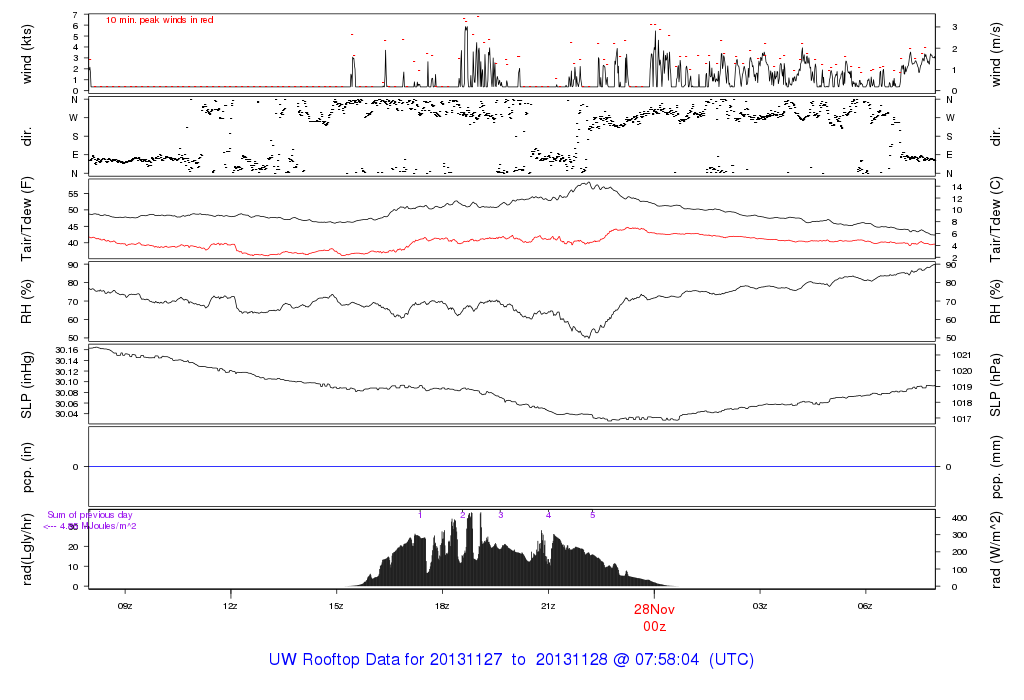Click the left 'dir.' axis label
Image resolution: width=1024 pixels, height=700 pixels.
pyautogui.click(x=27, y=137)
